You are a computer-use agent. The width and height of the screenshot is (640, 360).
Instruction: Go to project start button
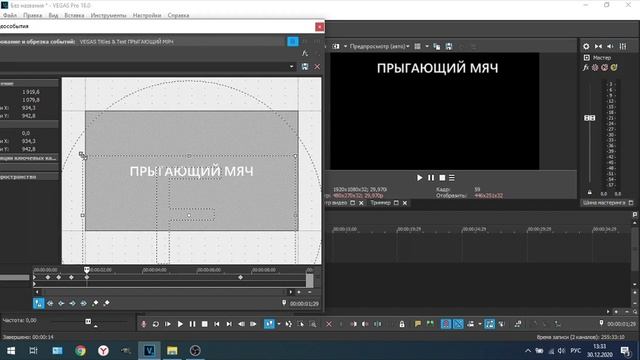click(217, 324)
